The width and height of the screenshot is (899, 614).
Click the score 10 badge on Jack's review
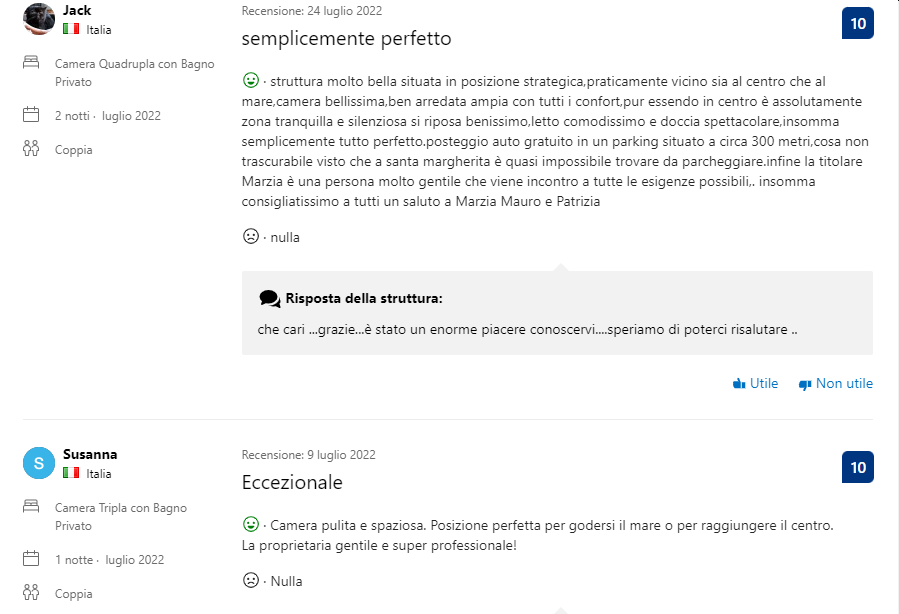point(858,24)
